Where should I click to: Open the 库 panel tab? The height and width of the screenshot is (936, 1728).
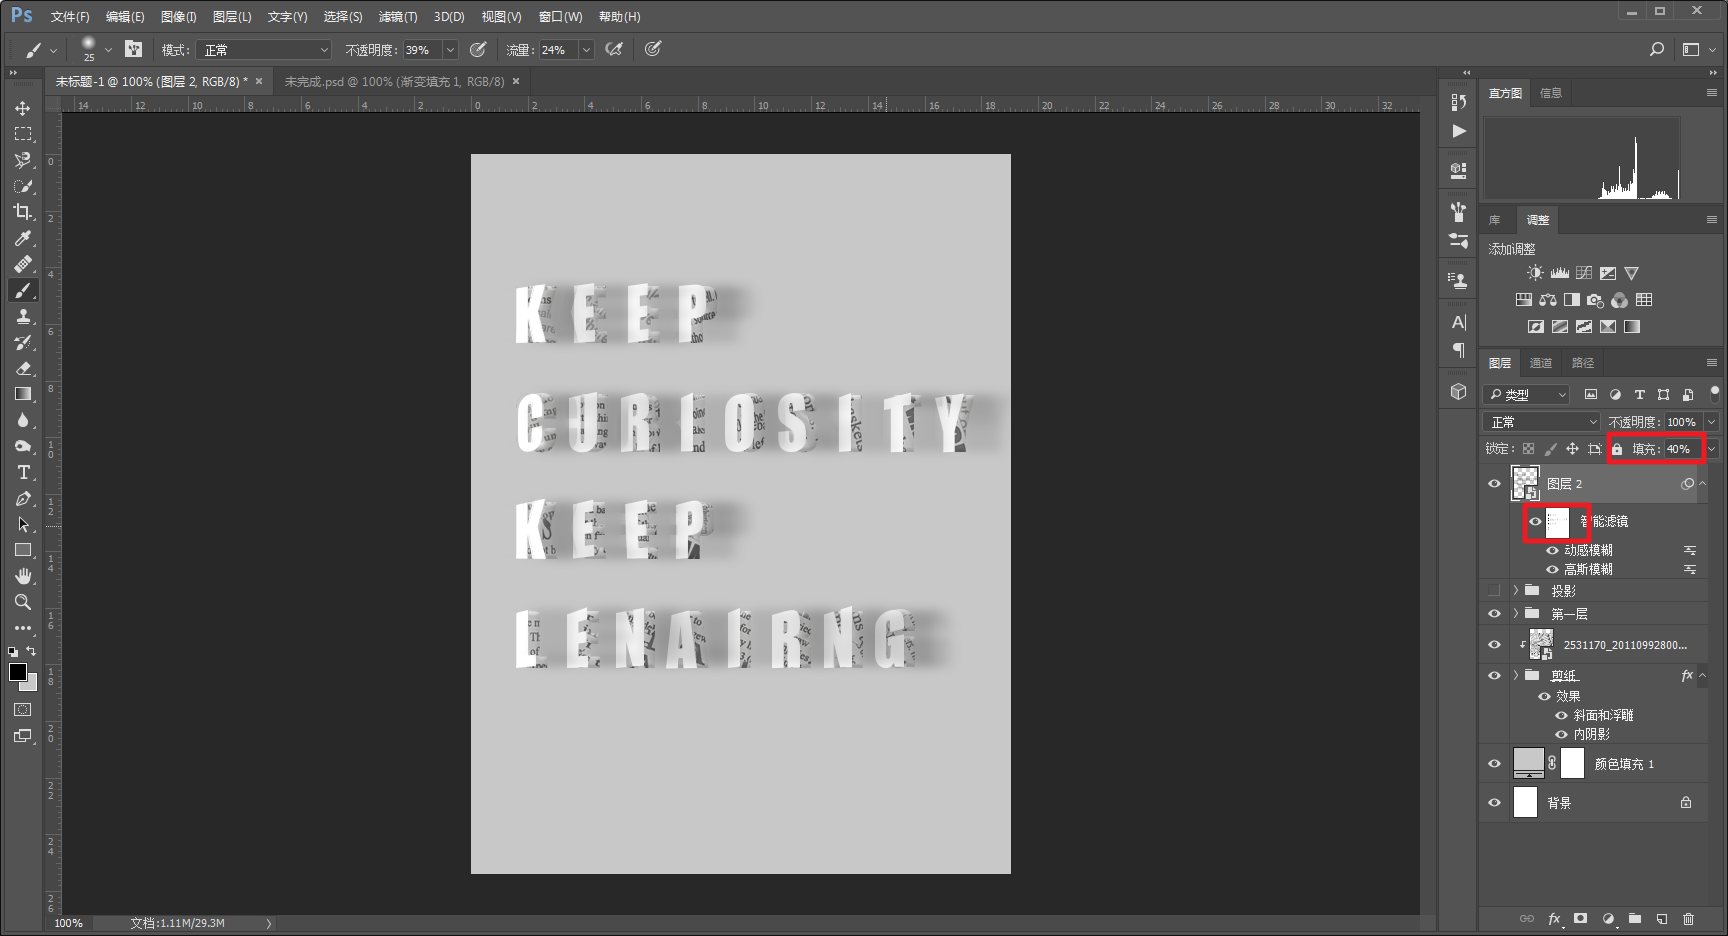click(x=1495, y=220)
